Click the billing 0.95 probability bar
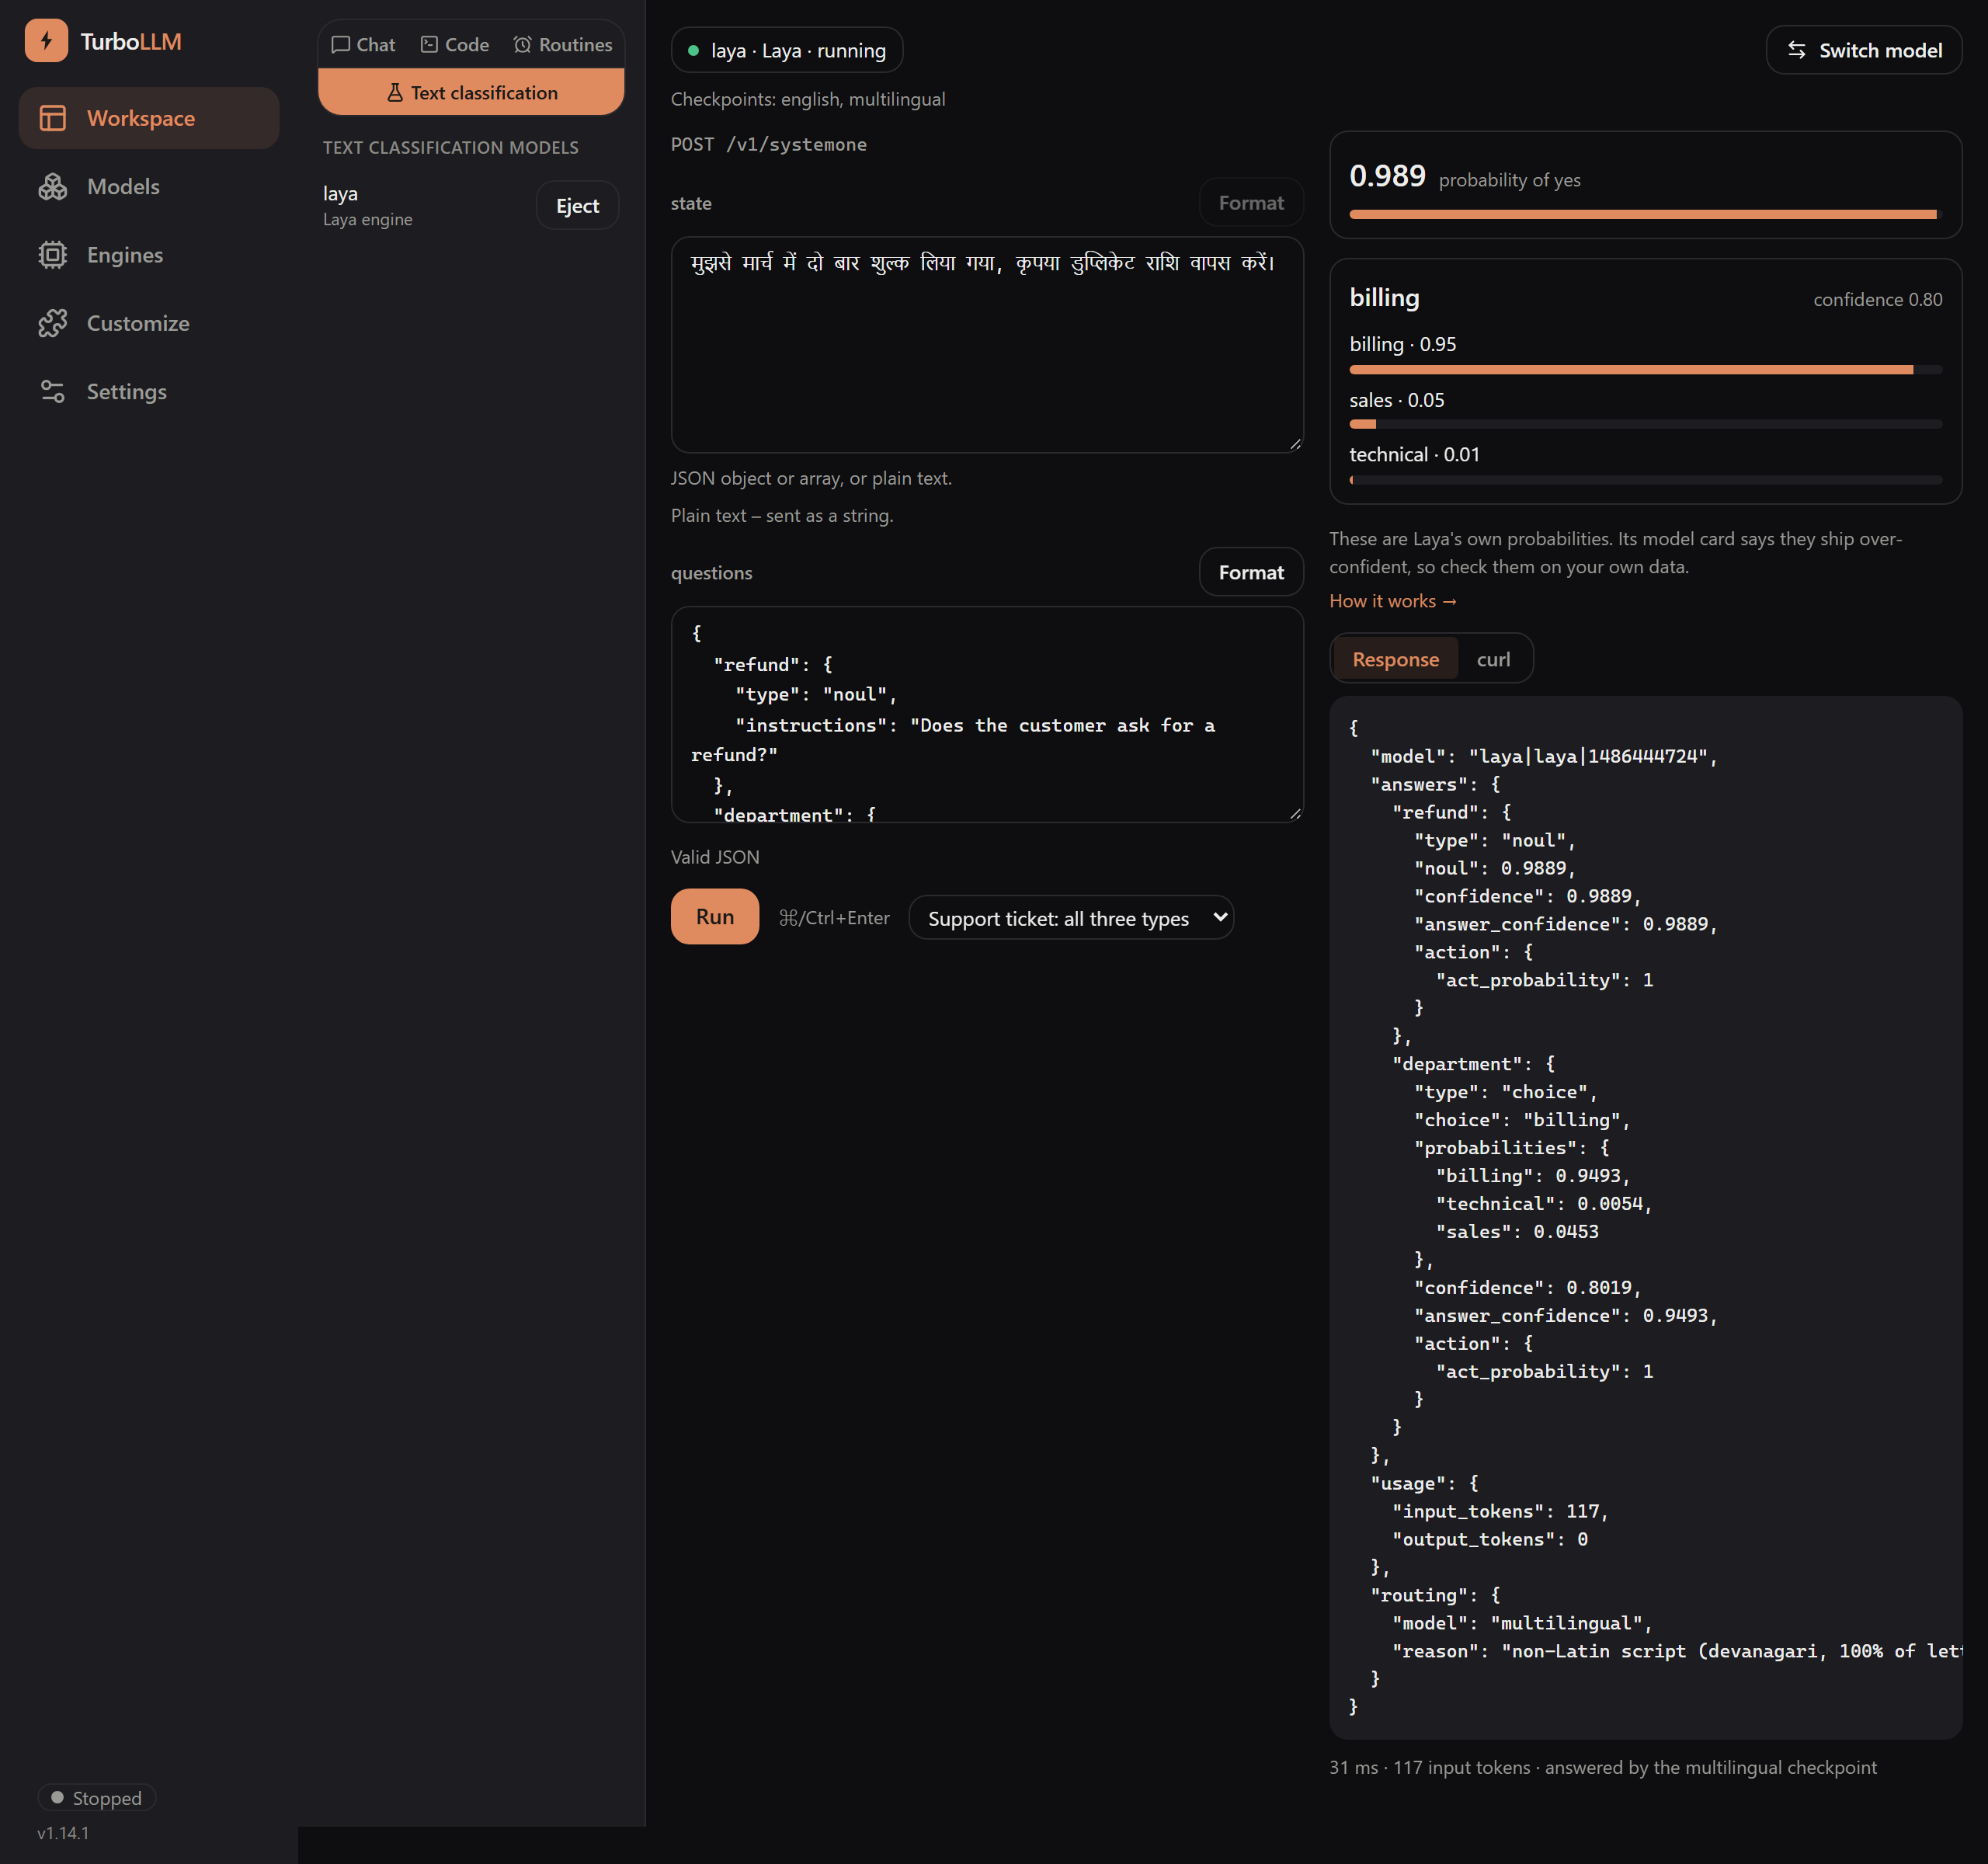The image size is (1988, 1864). (1645, 370)
